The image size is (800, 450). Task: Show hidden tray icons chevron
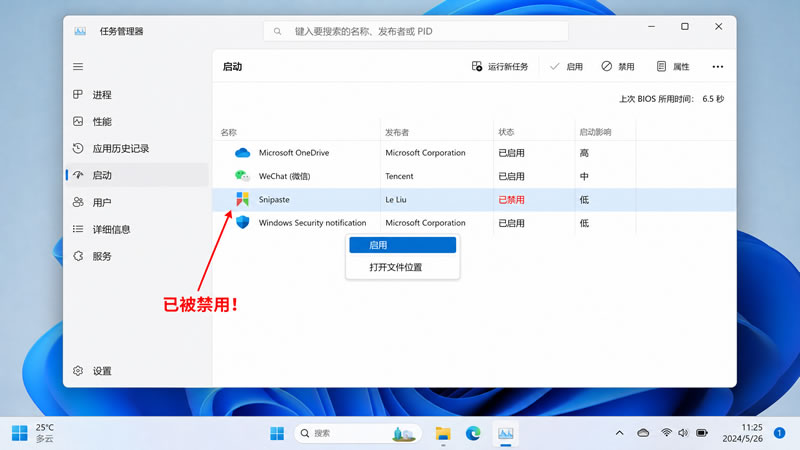[x=619, y=433]
